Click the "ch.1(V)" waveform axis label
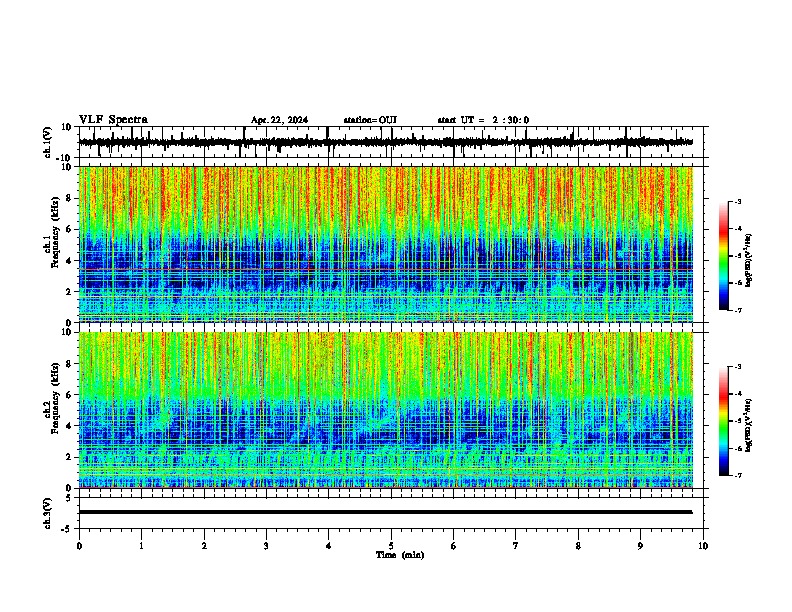This screenshot has width=792, height=612. (x=48, y=142)
